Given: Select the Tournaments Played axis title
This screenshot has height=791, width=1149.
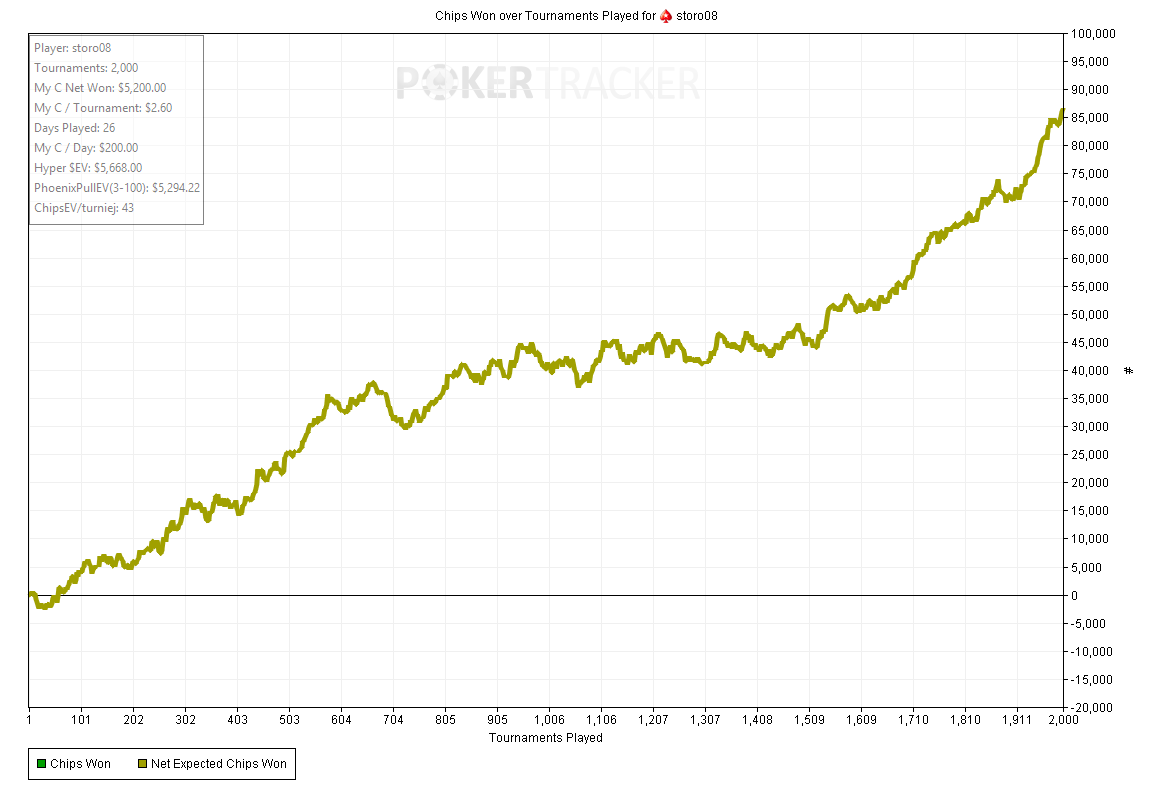Looking at the screenshot, I should (x=545, y=738).
